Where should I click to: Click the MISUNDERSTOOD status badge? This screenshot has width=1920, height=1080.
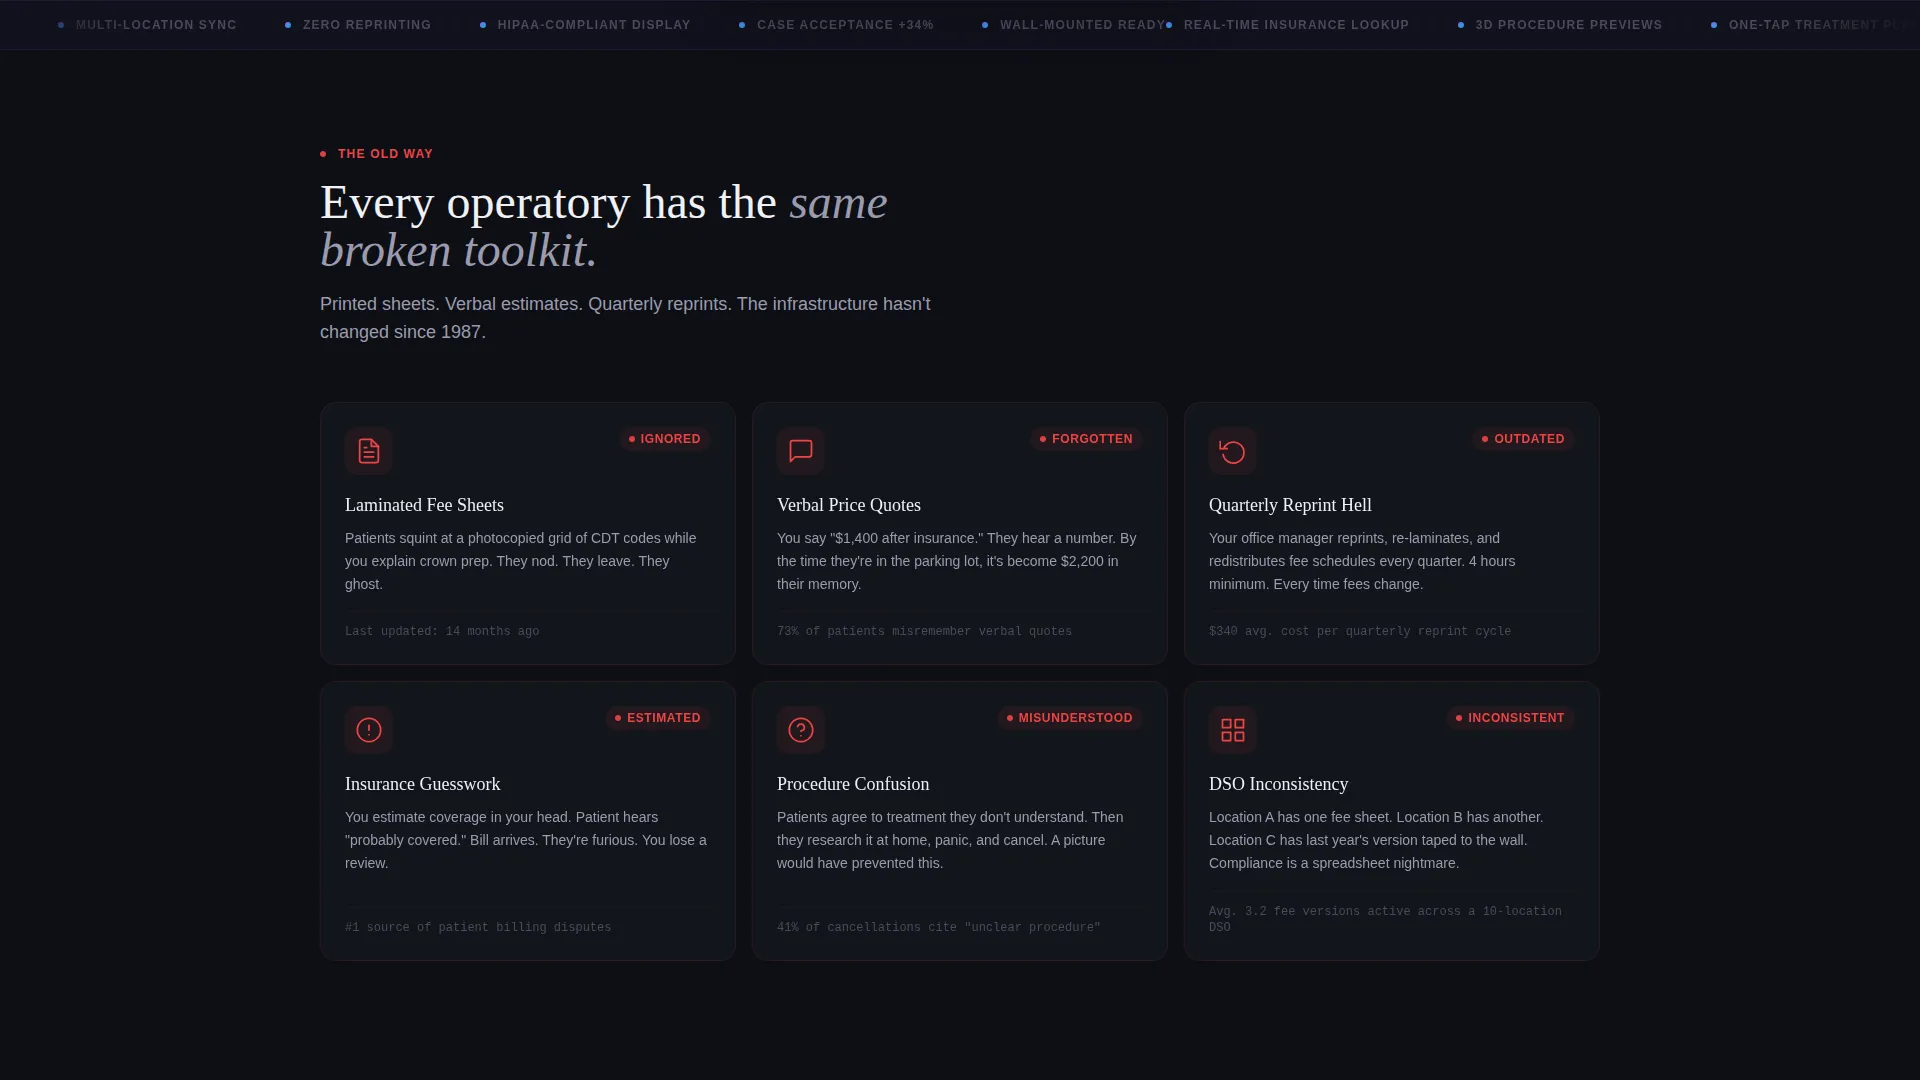[x=1070, y=718]
